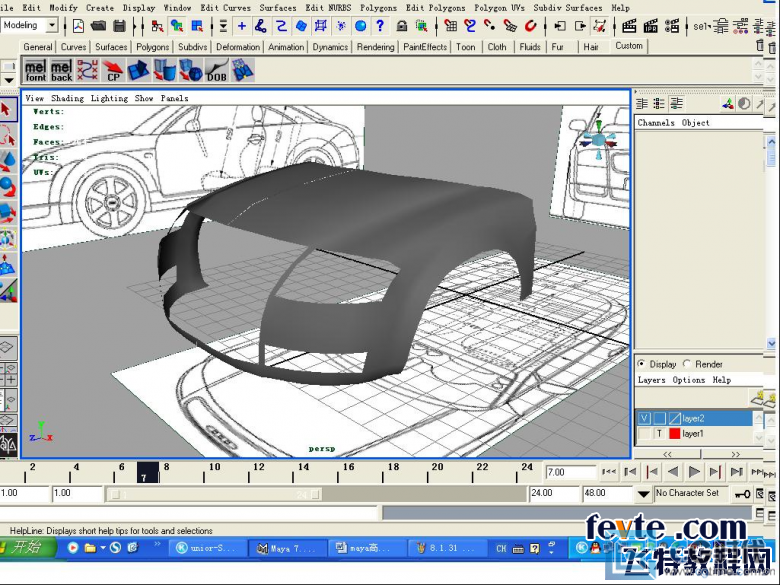Click the 'mel back' shelf button
Screen dimensions: 780x585
[61, 70]
